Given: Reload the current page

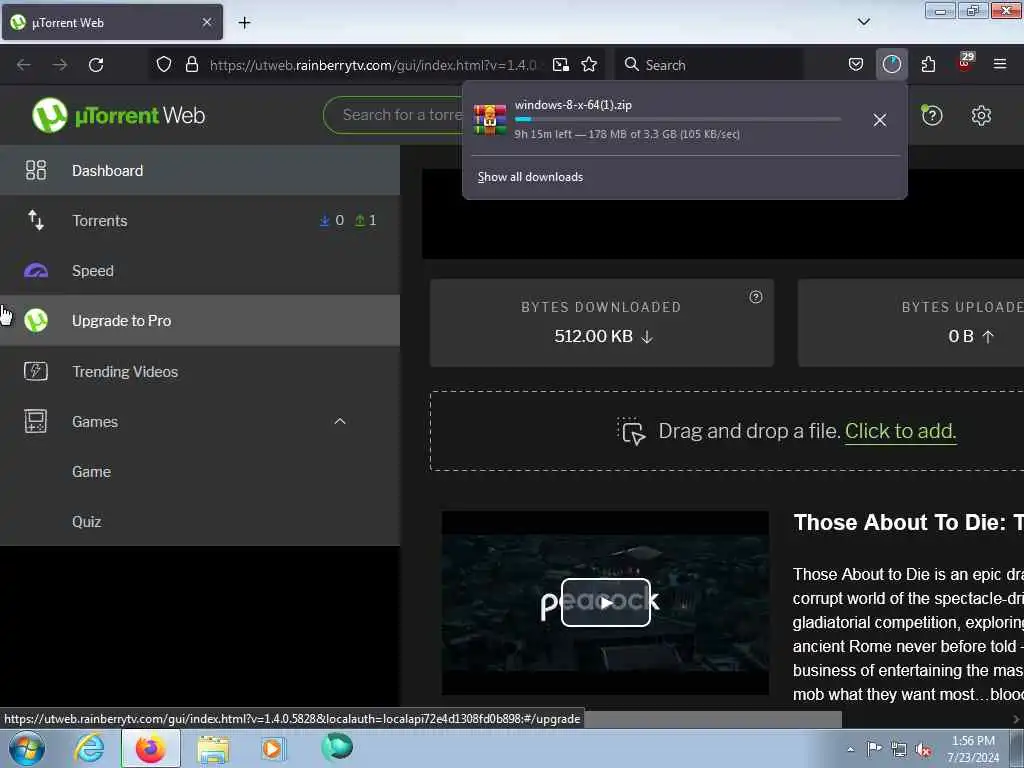Looking at the screenshot, I should click(x=96, y=64).
